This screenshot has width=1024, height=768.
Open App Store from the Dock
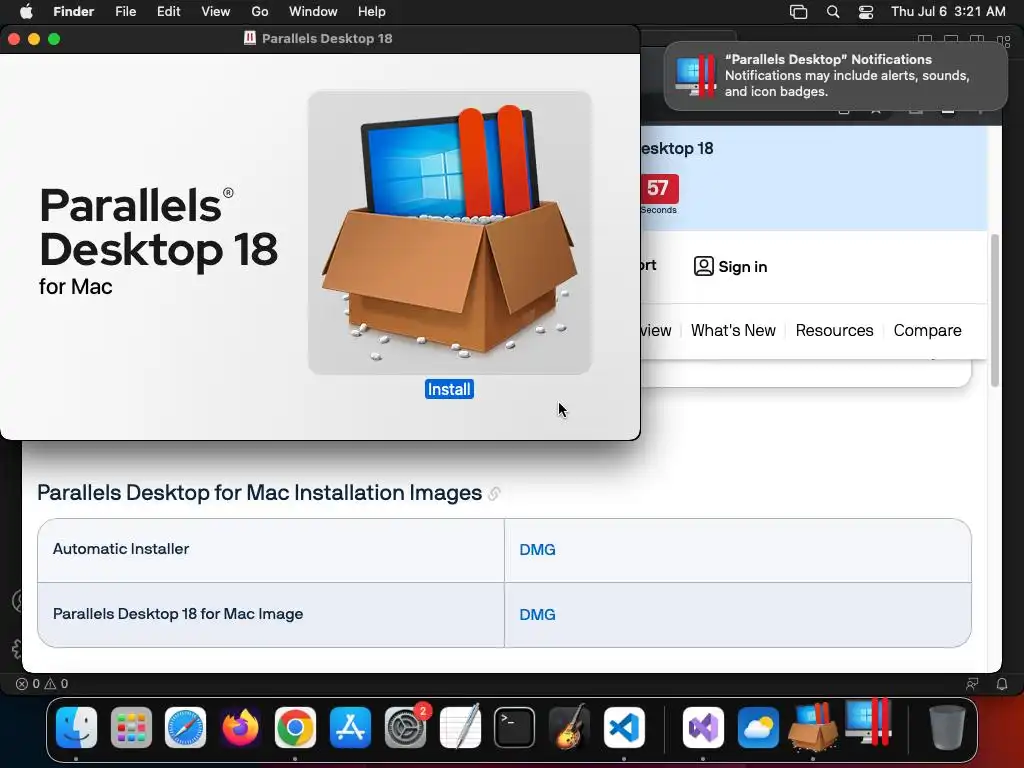tap(350, 728)
